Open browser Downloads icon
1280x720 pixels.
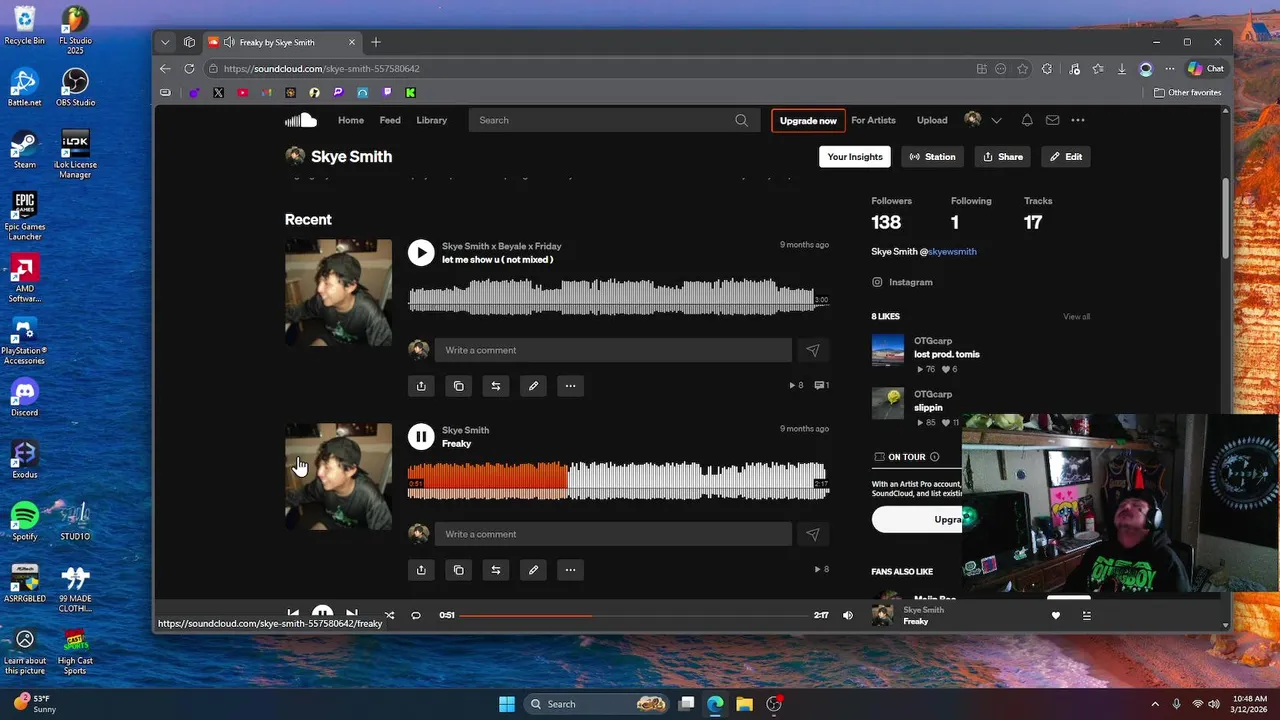coord(1122,69)
